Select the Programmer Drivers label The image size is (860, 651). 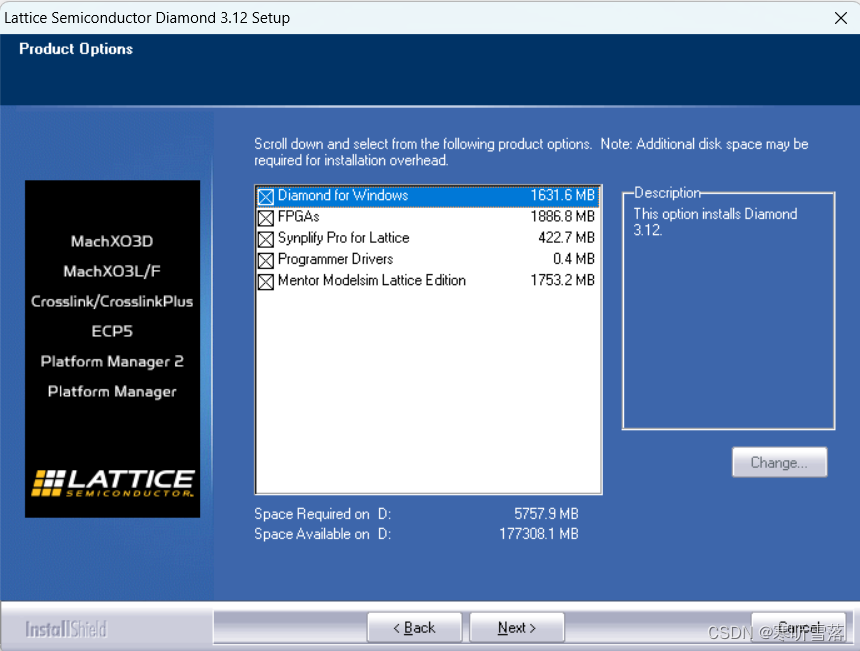click(x=335, y=259)
